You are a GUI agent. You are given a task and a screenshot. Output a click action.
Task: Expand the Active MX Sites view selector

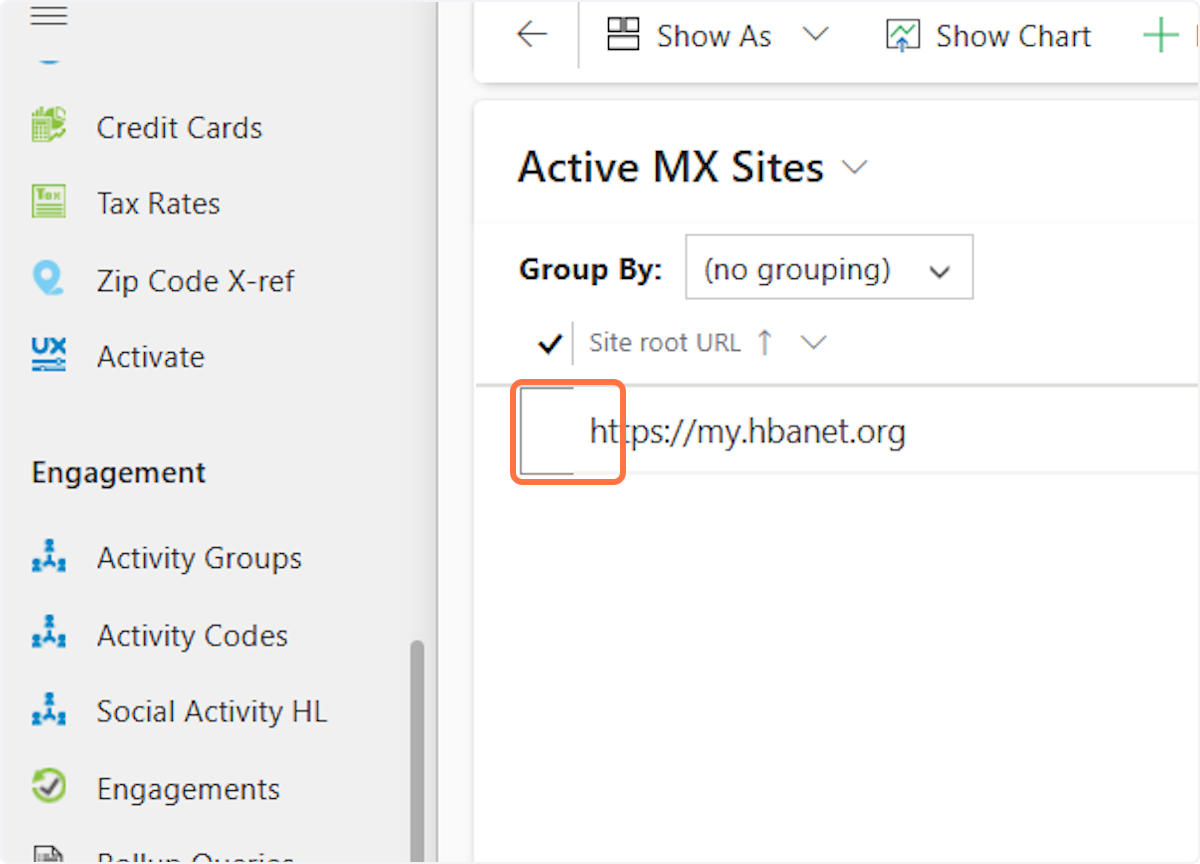(x=855, y=167)
